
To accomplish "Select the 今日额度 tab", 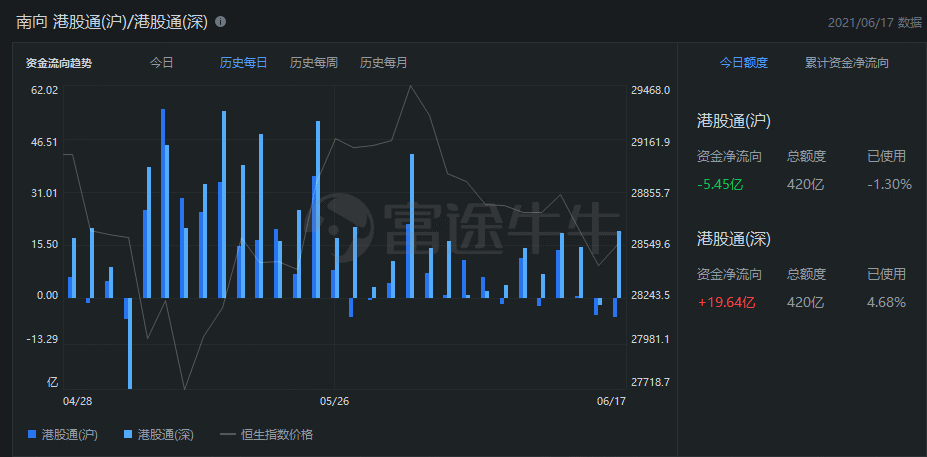I will (743, 63).
